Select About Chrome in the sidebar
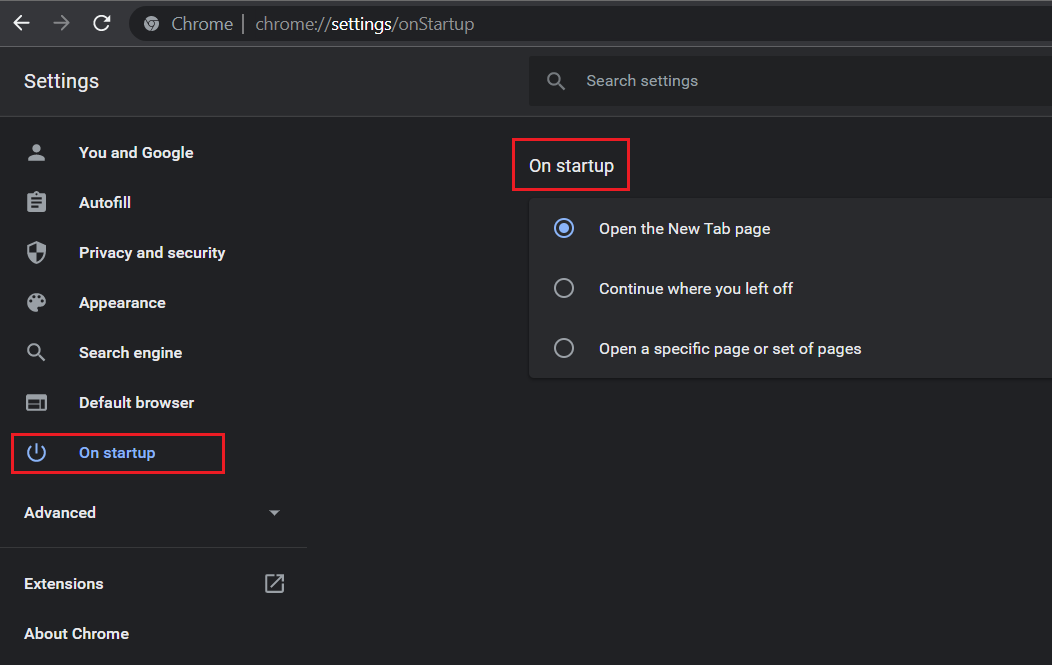Image resolution: width=1052 pixels, height=665 pixels. coord(76,633)
